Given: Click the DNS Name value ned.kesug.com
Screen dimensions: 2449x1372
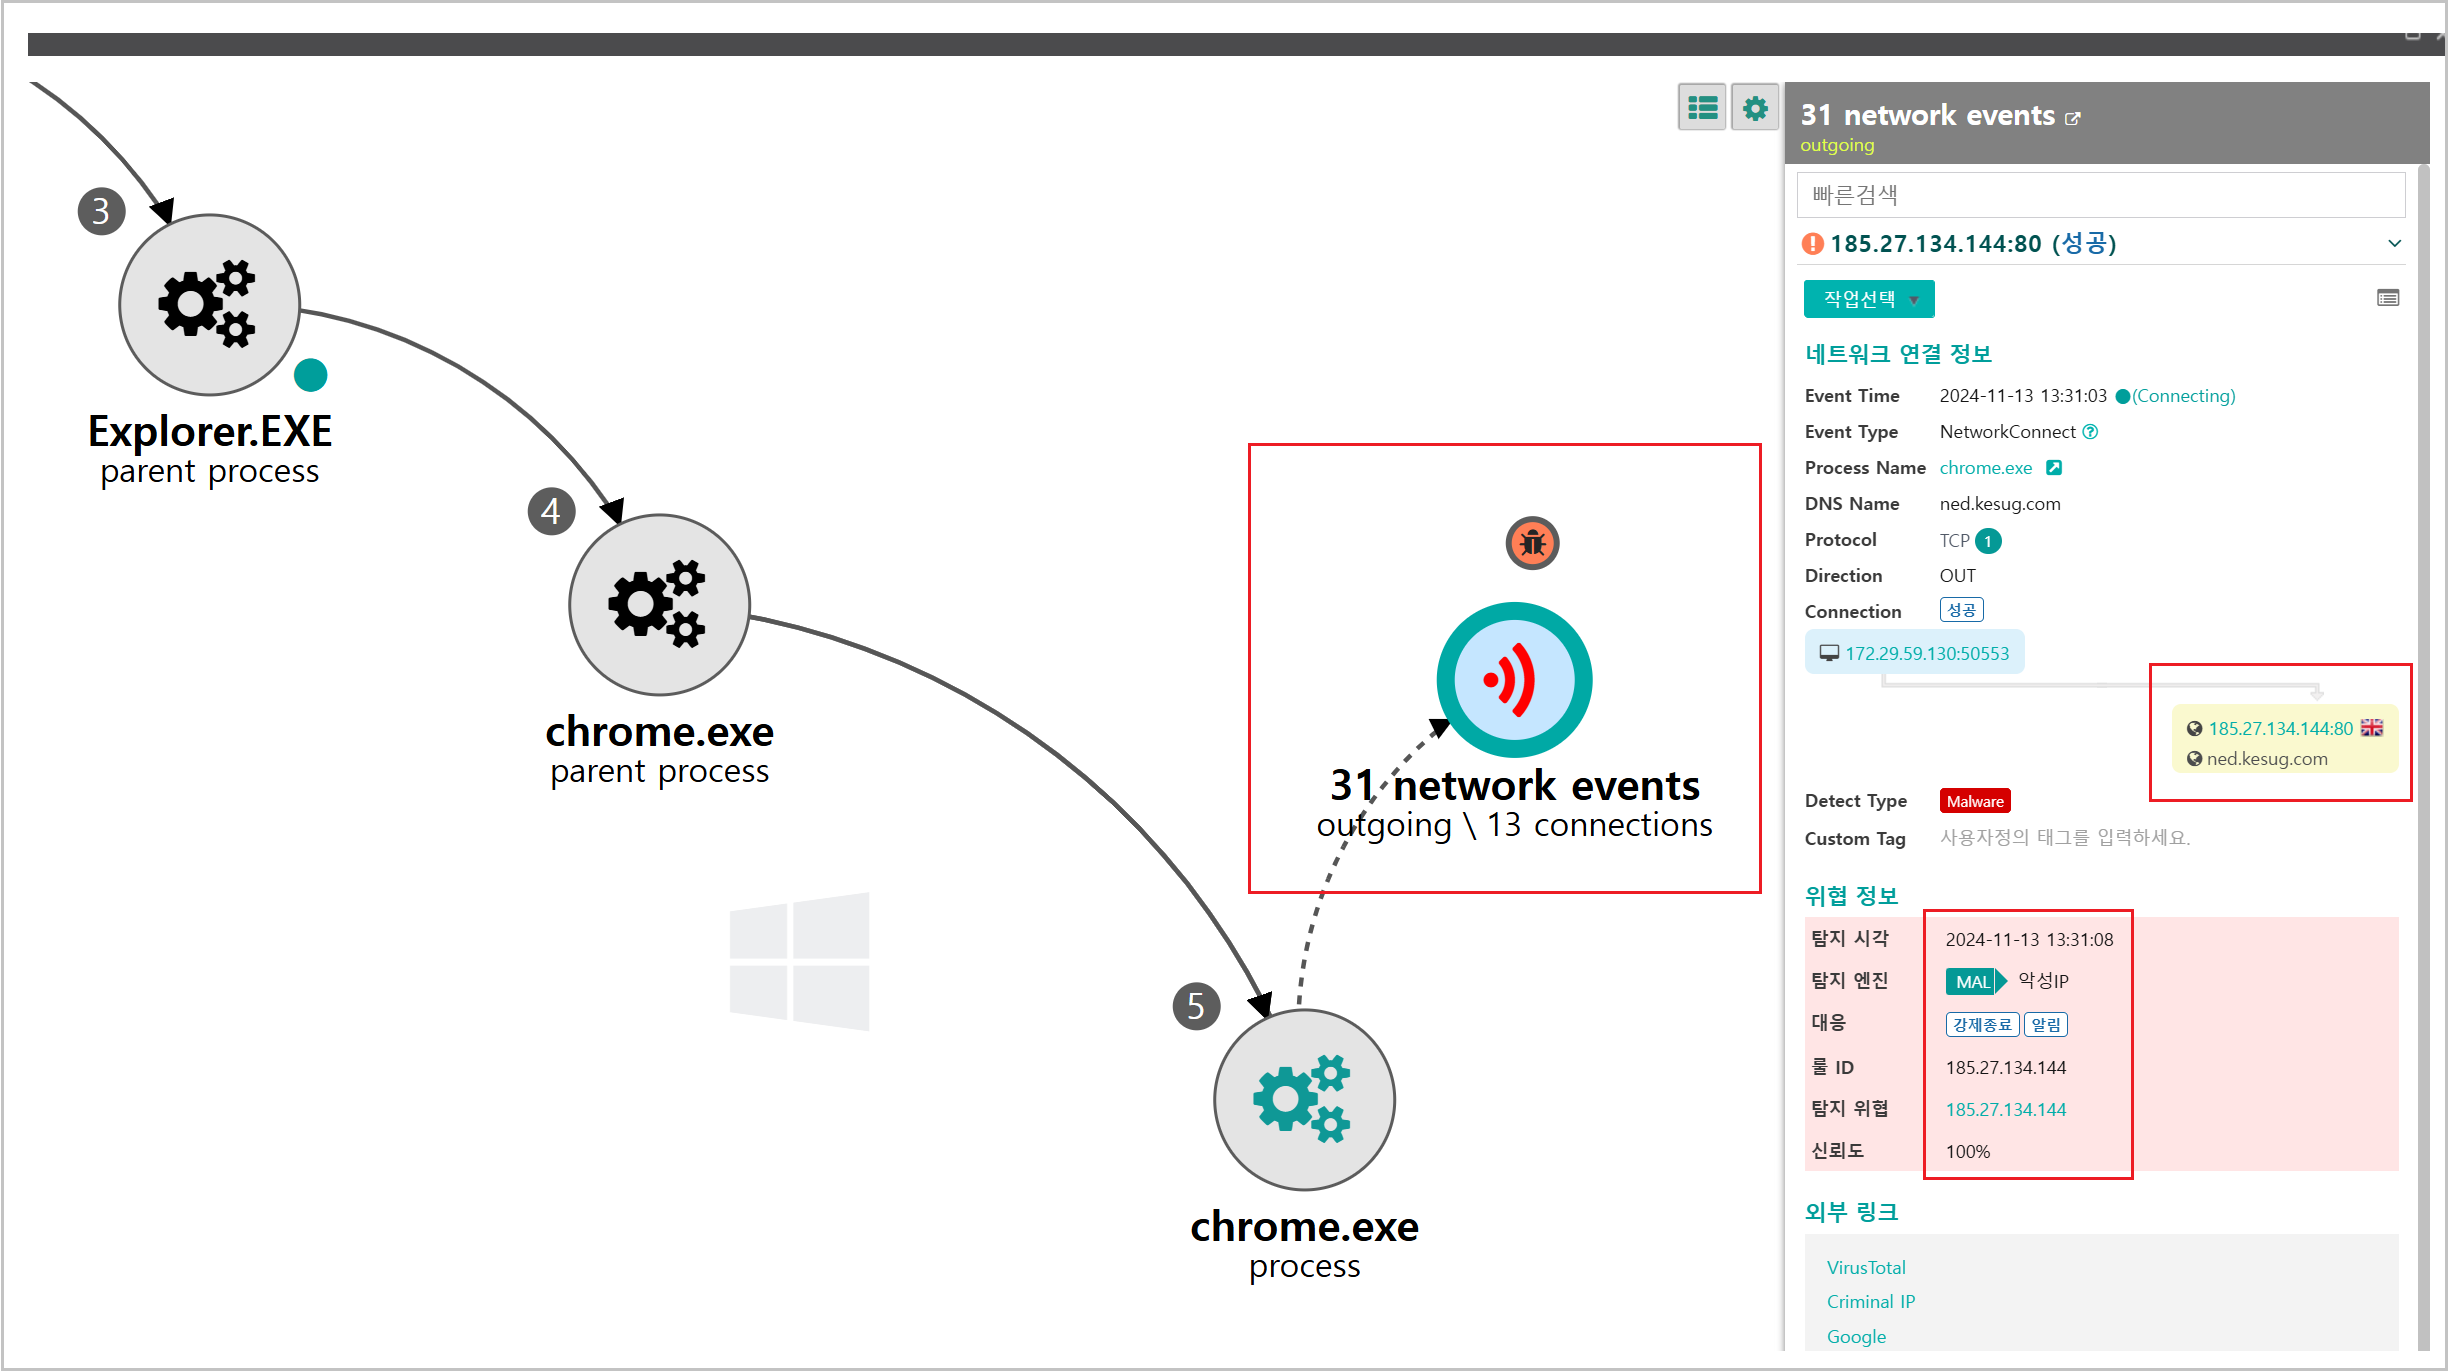Looking at the screenshot, I should 2000,504.
